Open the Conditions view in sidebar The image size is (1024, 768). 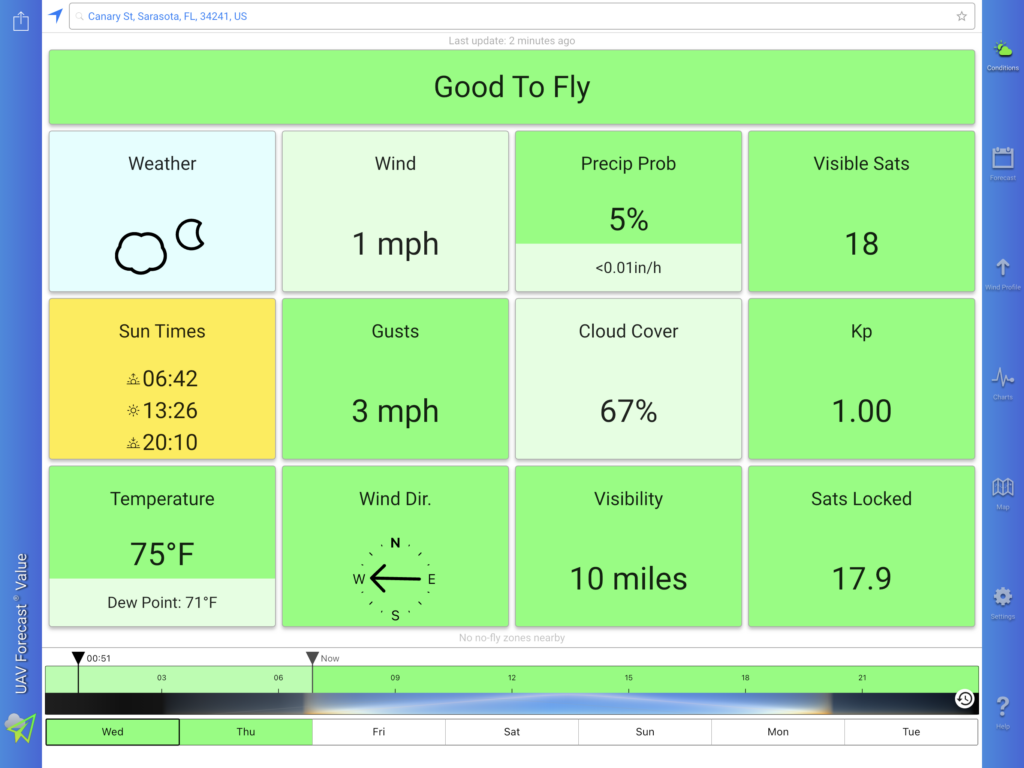click(x=1002, y=56)
